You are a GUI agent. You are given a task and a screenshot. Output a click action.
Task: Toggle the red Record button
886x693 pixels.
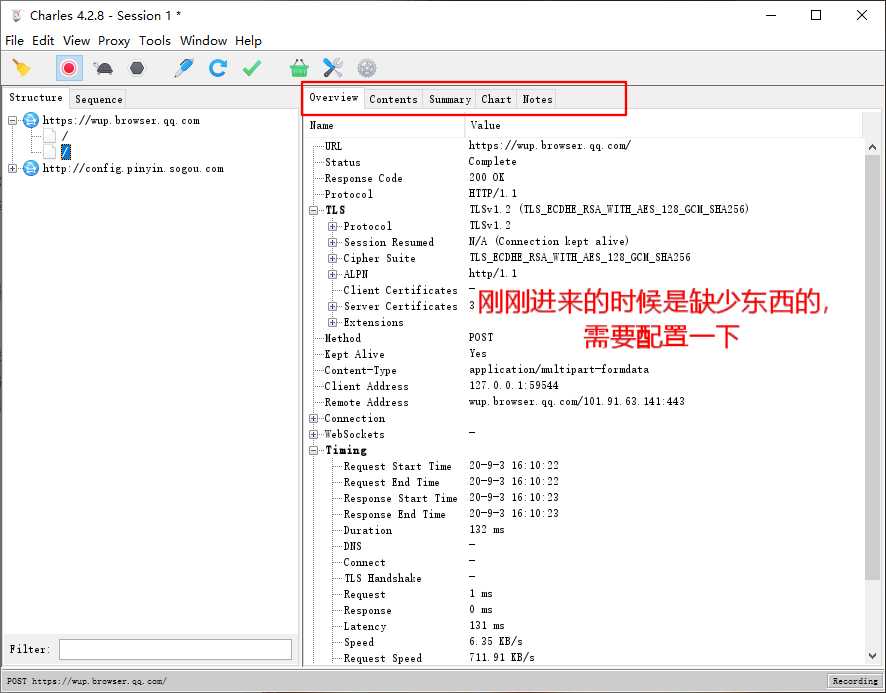69,68
